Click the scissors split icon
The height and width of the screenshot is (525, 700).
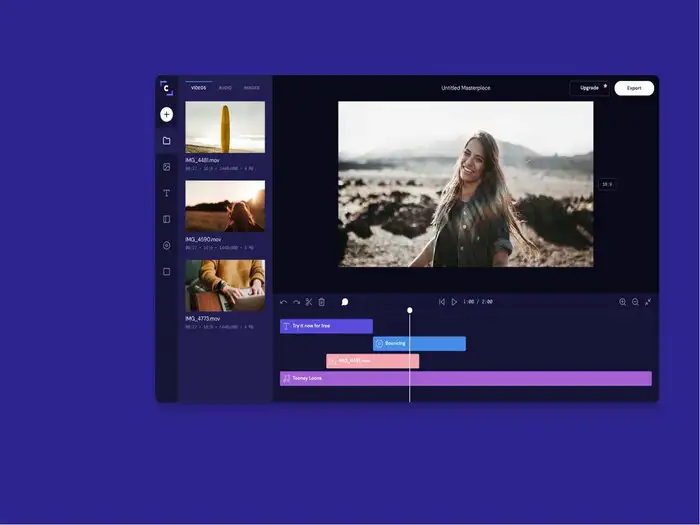[309, 302]
